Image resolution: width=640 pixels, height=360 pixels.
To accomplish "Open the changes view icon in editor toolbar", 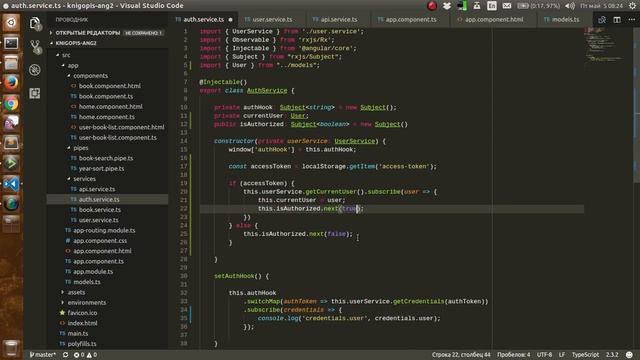I will 602,20.
